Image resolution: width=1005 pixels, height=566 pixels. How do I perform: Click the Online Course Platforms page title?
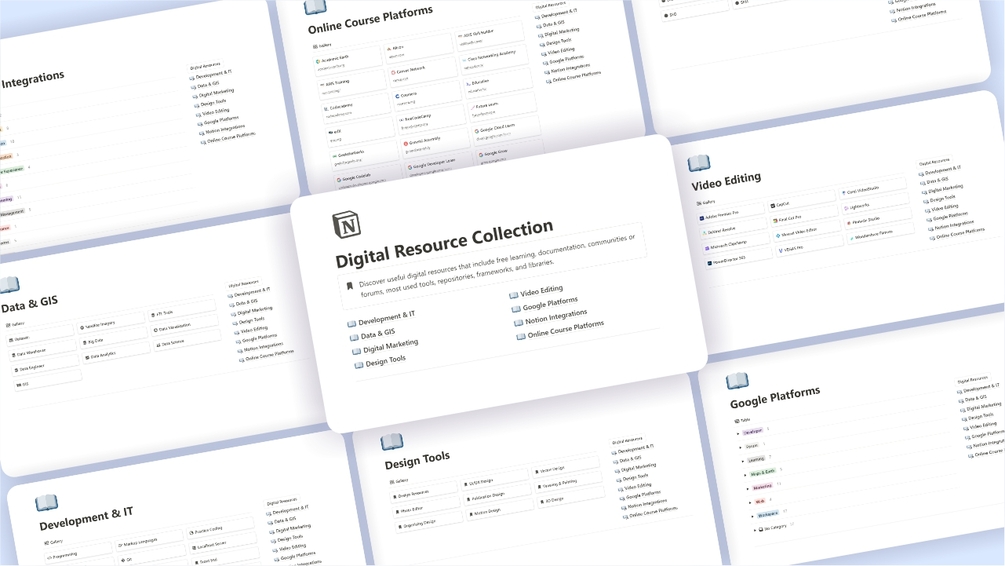370,19
